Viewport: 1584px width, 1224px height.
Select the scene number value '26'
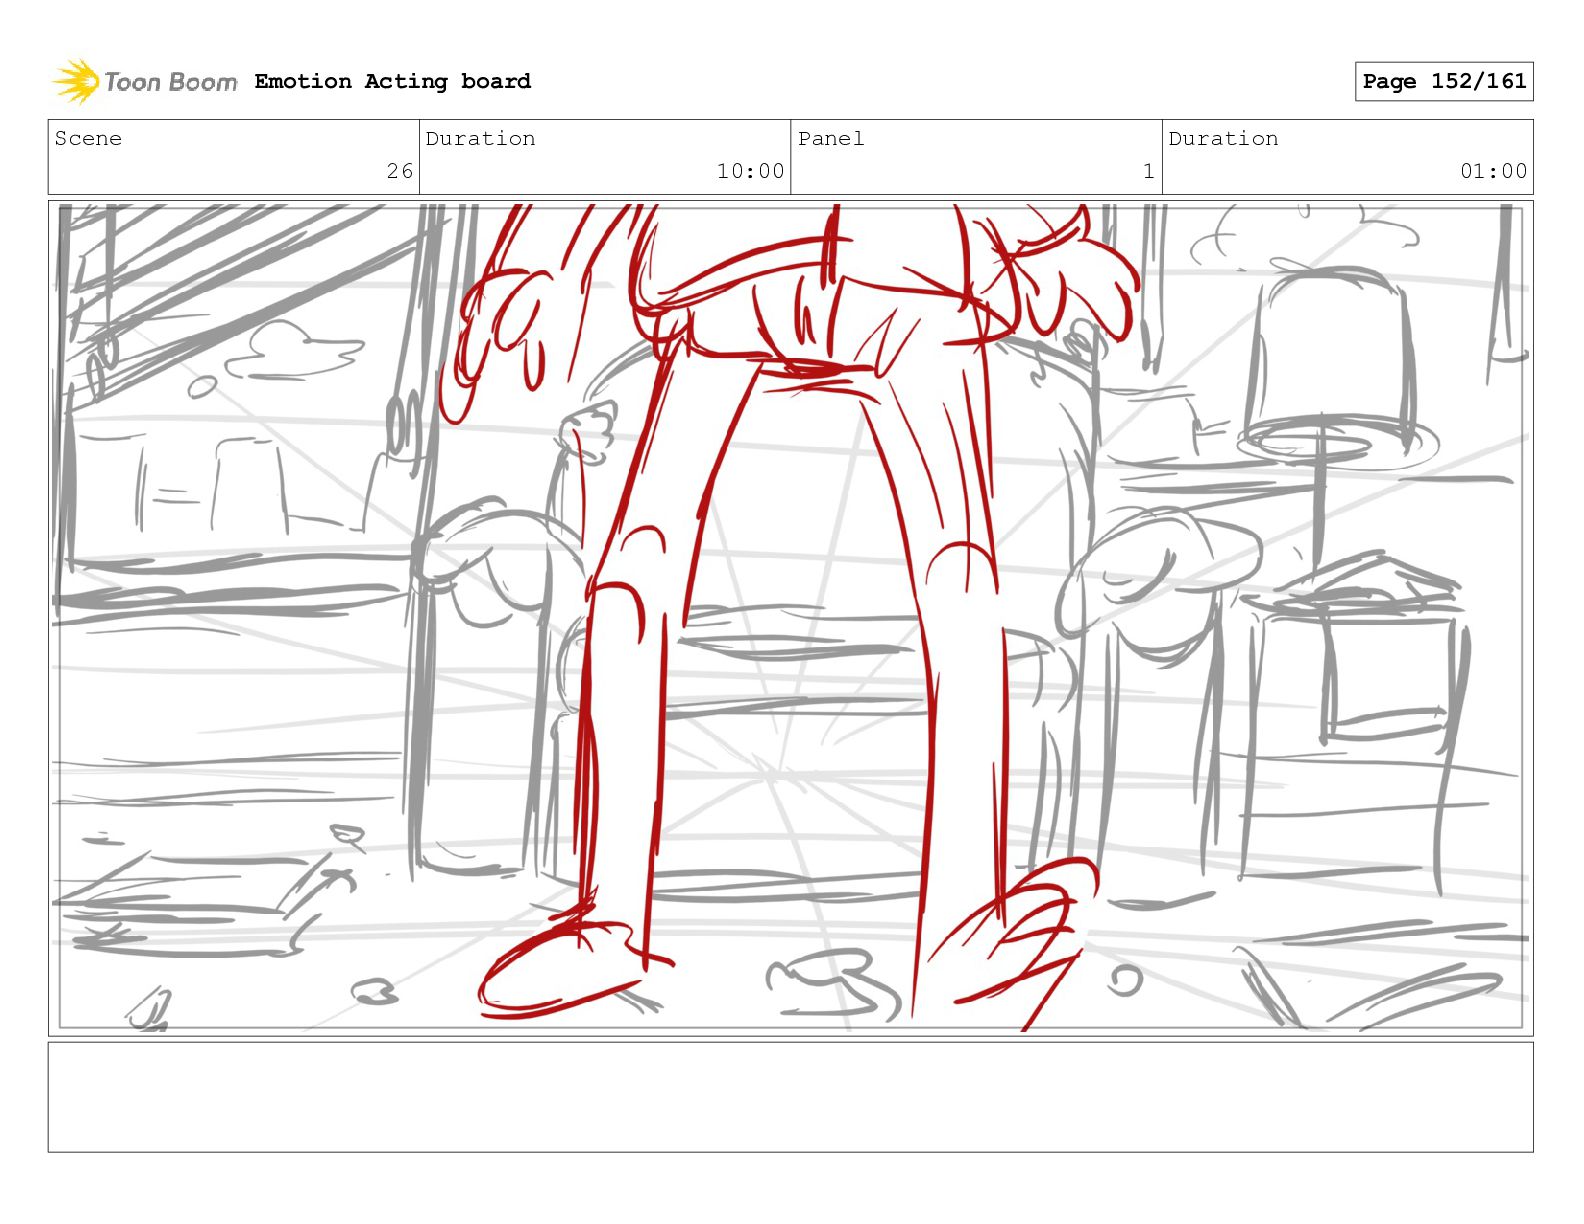click(x=400, y=171)
